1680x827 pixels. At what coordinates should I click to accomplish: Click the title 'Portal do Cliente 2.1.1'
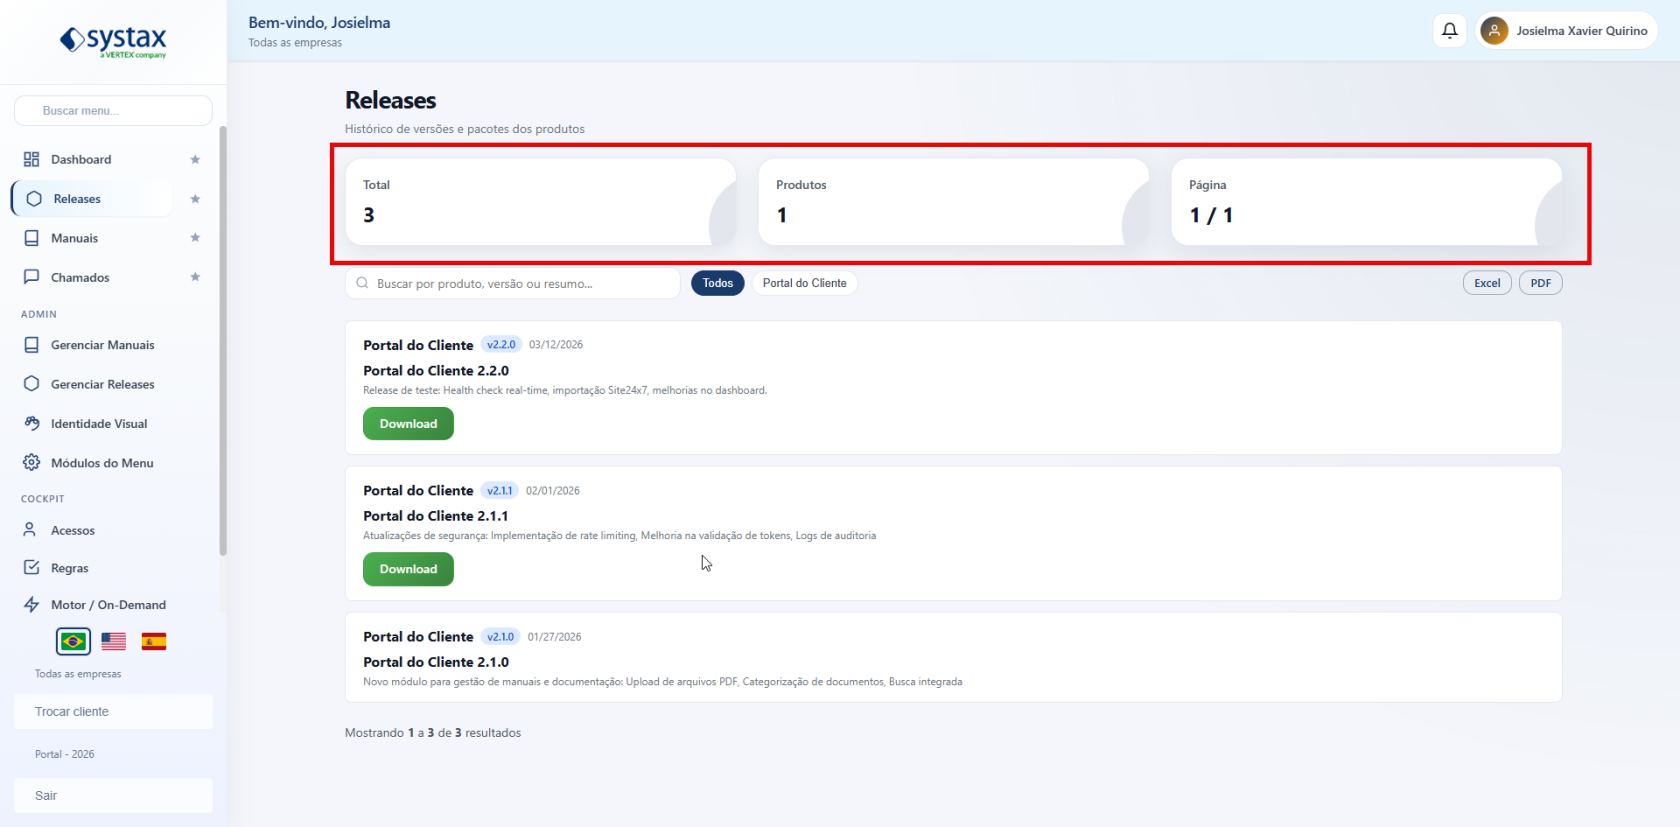(x=436, y=516)
